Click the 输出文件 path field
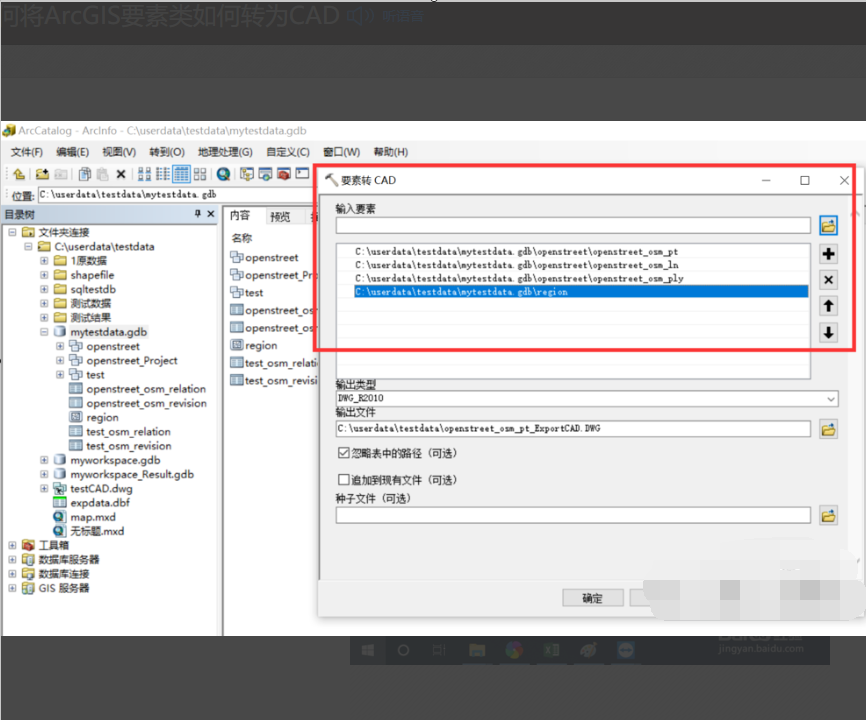The height and width of the screenshot is (720, 866). coord(573,428)
